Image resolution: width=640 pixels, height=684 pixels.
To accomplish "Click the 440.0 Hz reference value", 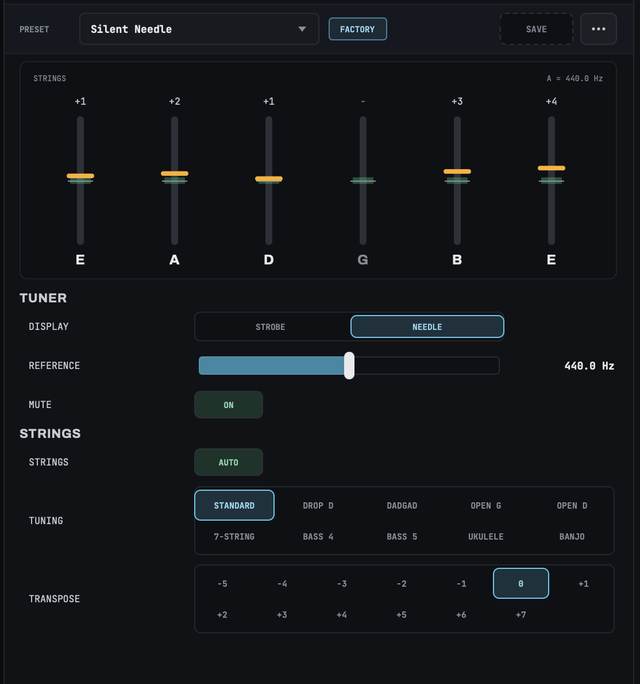I will 589,366.
